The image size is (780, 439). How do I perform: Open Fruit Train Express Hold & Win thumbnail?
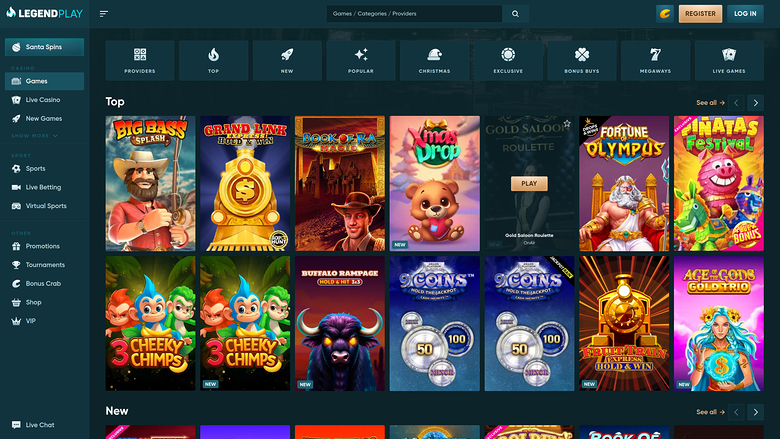coord(624,324)
